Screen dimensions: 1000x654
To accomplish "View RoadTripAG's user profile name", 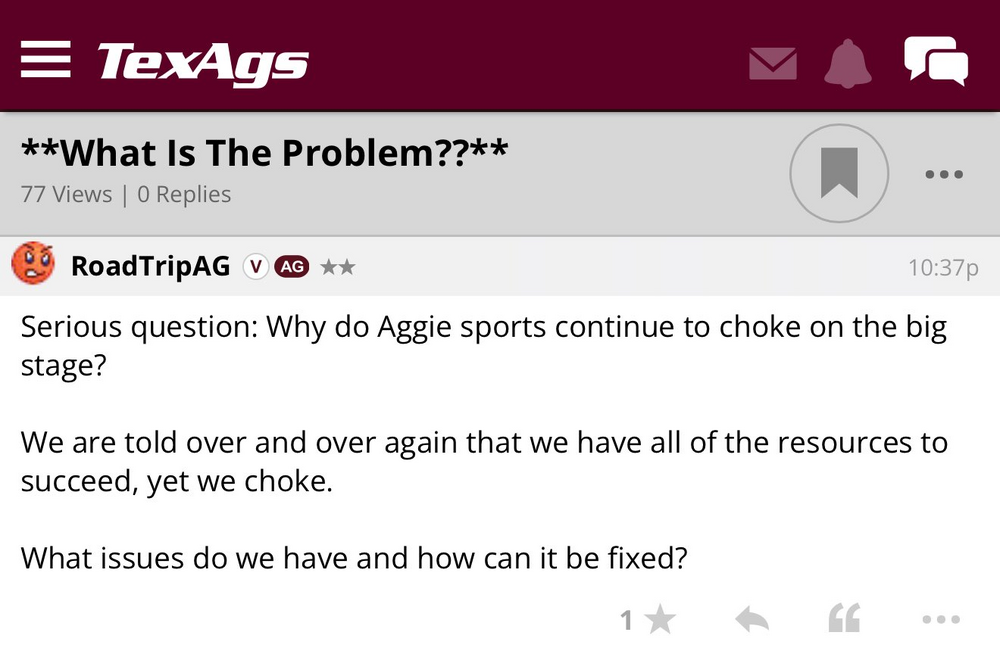I will 150,266.
